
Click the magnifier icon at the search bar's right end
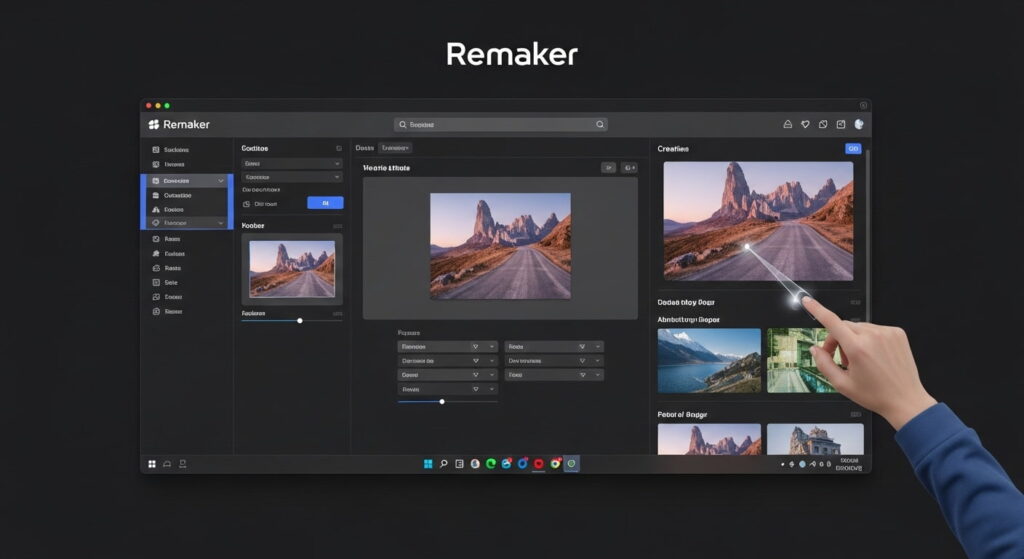click(600, 125)
